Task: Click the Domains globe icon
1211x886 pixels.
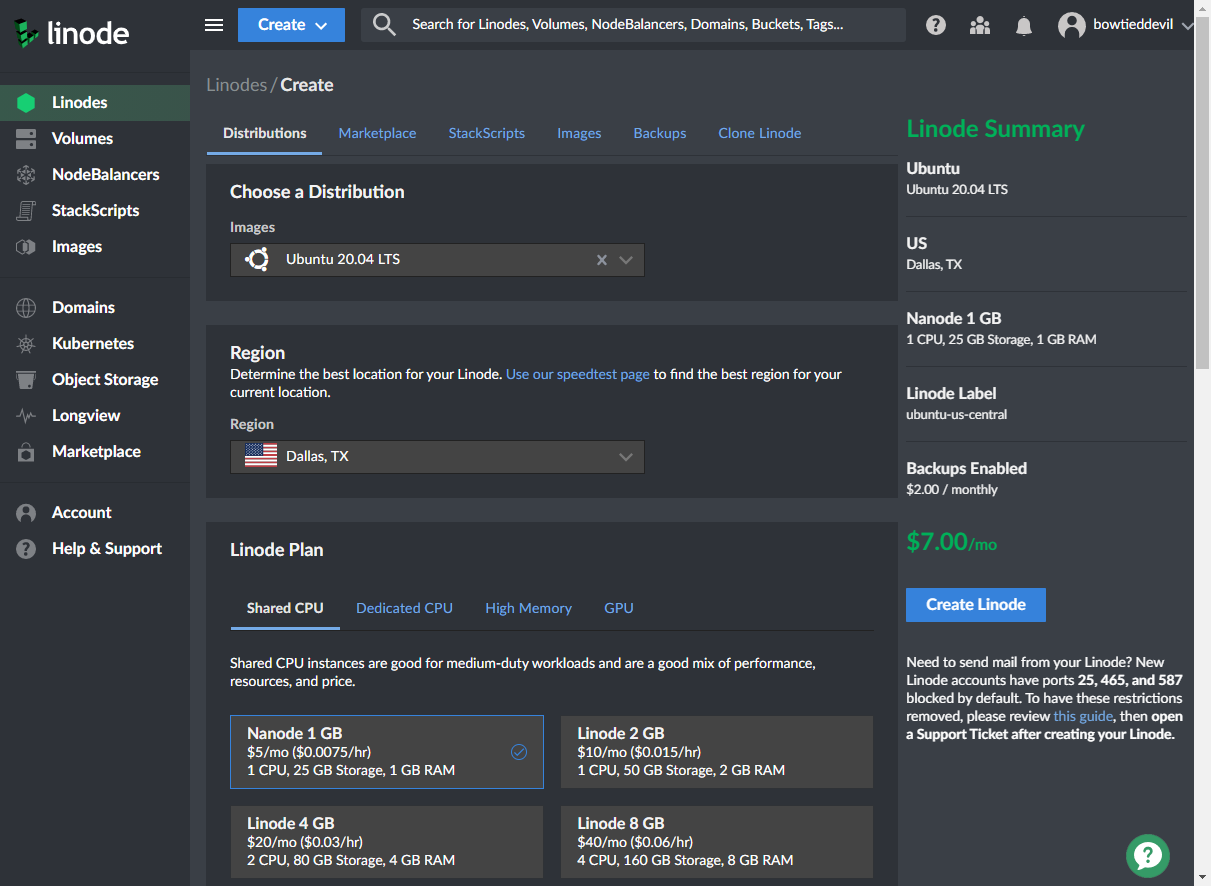Action: coord(26,308)
